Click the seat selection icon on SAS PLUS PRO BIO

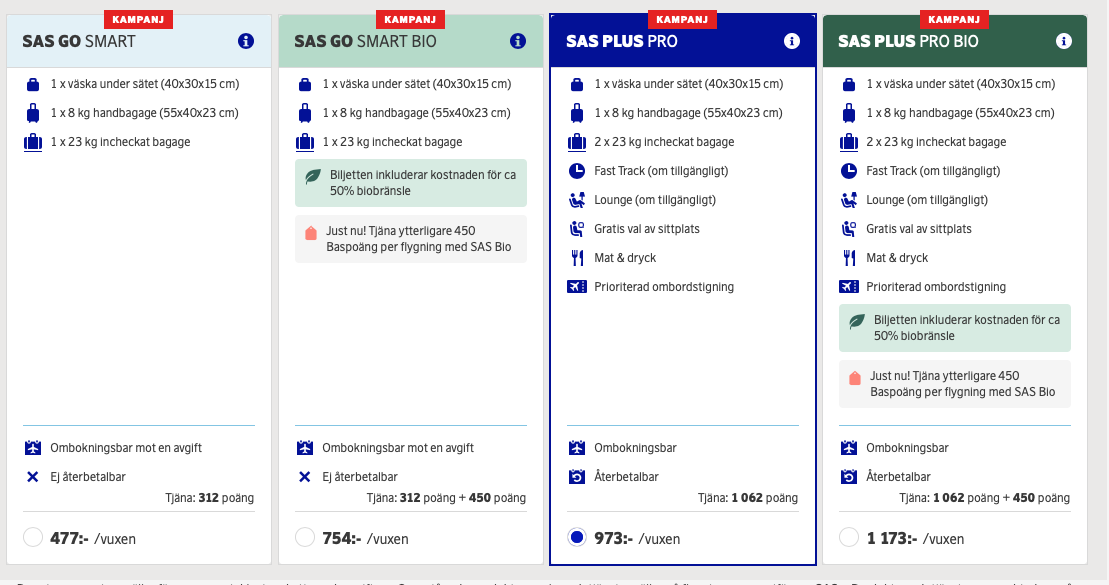[849, 228]
